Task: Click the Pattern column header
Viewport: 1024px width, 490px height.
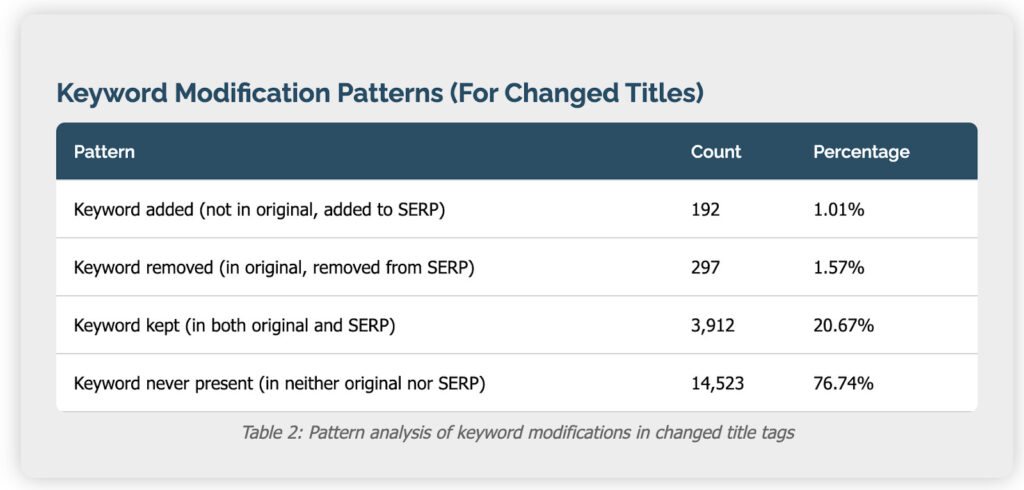Action: coord(104,152)
